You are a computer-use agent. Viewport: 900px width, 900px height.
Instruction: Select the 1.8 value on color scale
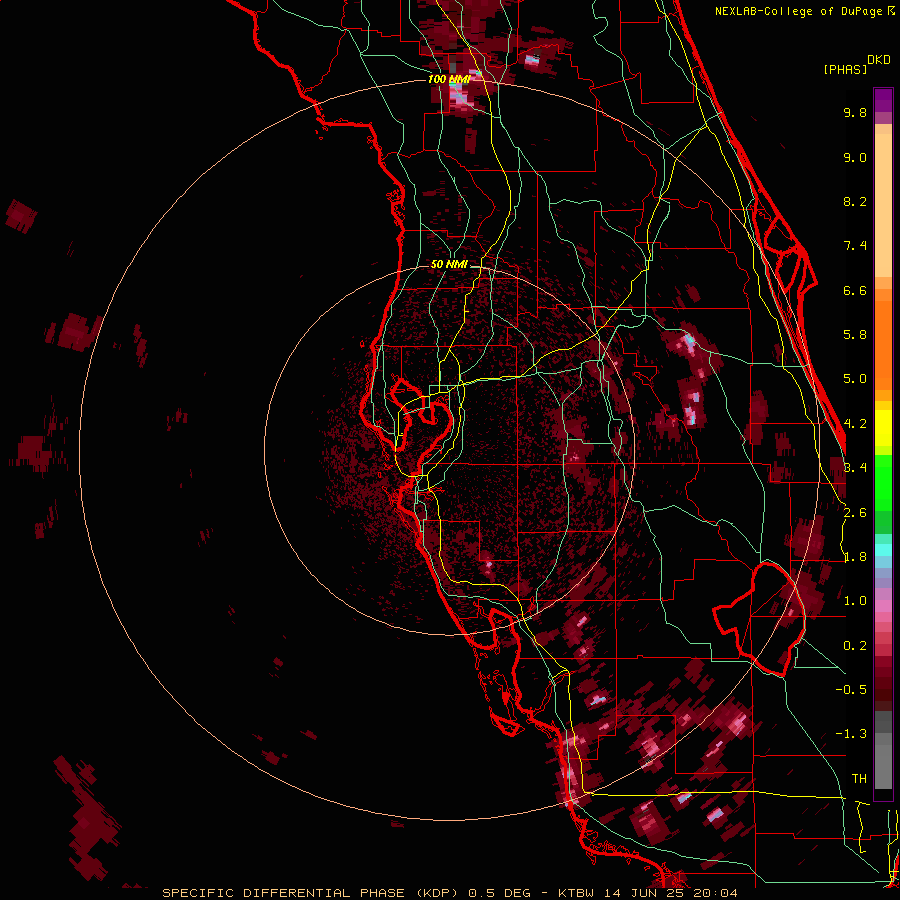pos(855,557)
